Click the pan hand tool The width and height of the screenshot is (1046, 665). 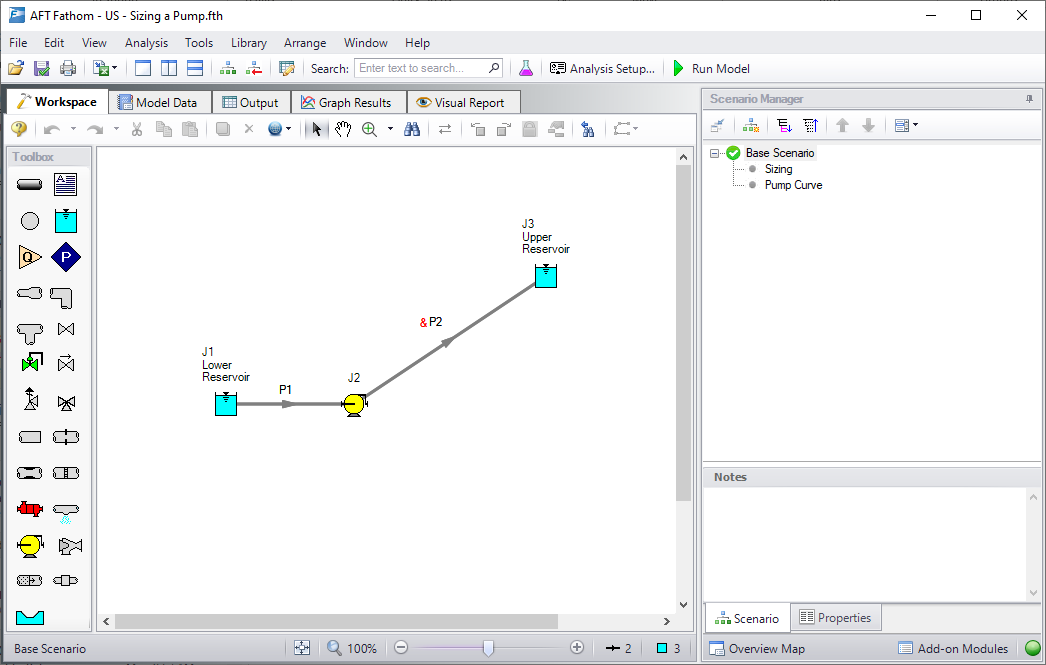point(343,129)
